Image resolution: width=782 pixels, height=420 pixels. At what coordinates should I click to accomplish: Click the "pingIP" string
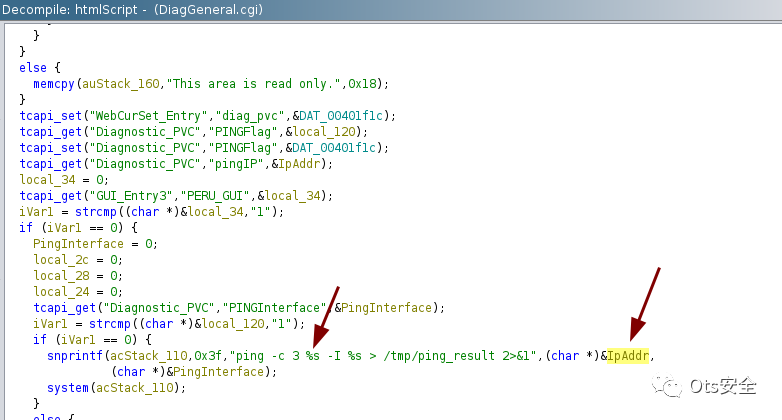[236, 164]
